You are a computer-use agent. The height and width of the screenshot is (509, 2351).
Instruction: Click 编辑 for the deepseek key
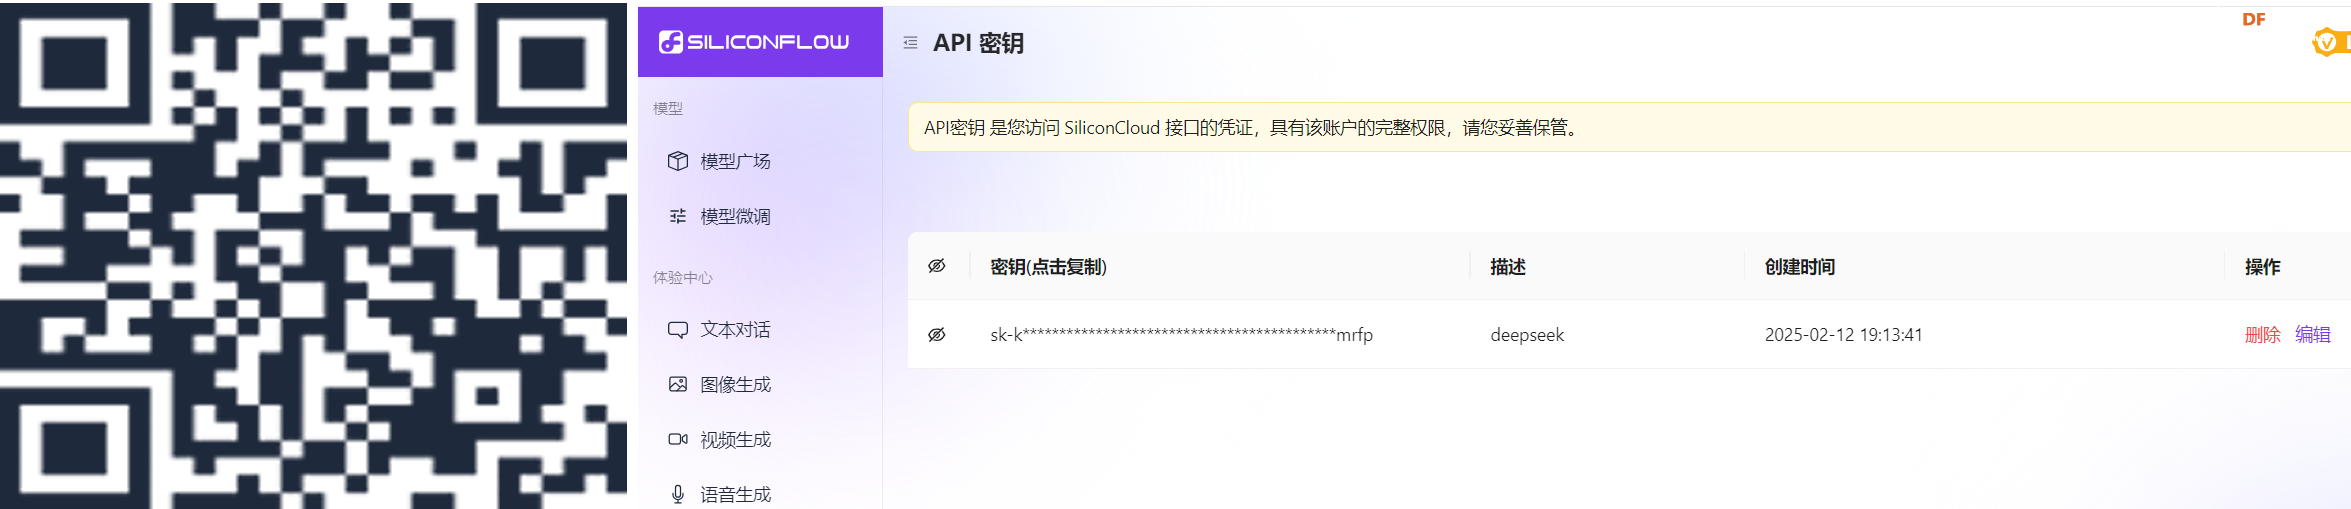(x=2312, y=334)
